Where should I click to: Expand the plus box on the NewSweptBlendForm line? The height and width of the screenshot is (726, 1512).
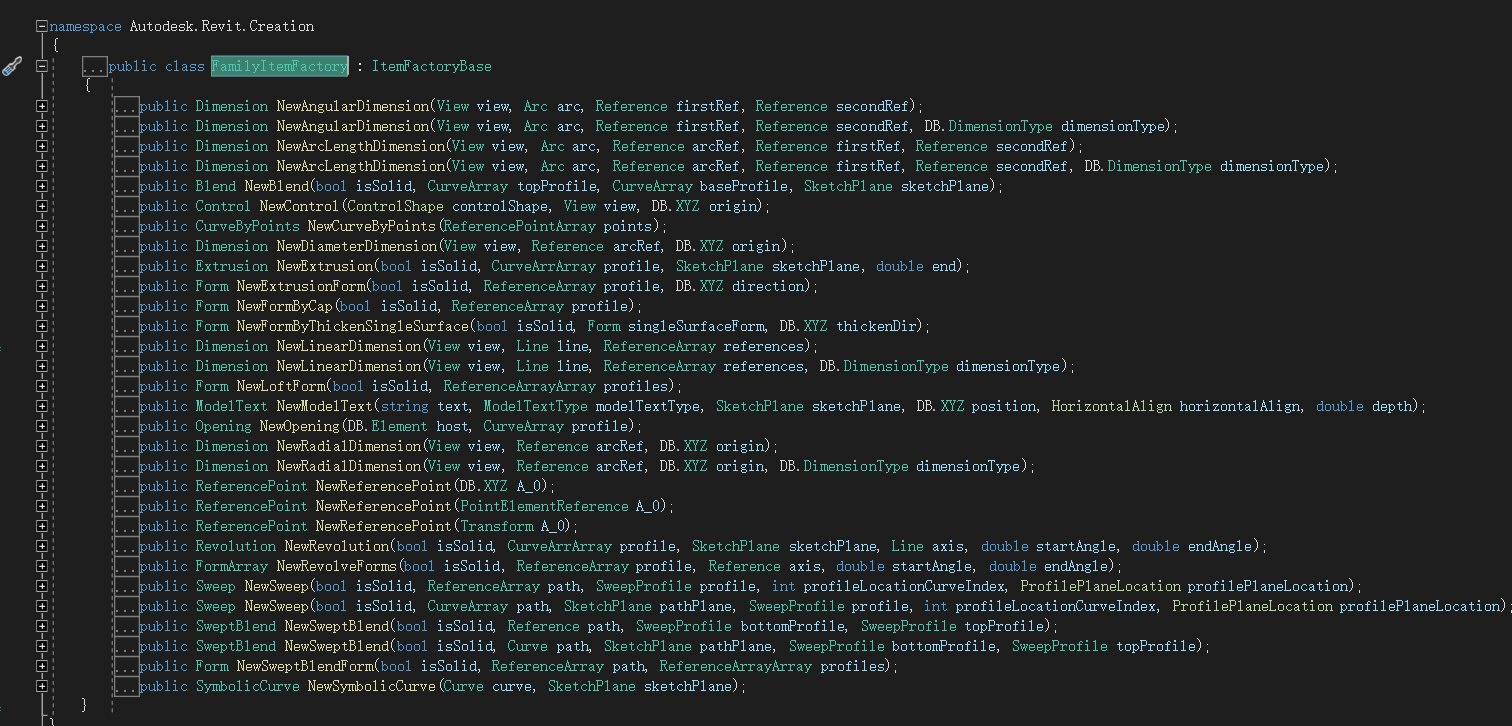[x=41, y=666]
